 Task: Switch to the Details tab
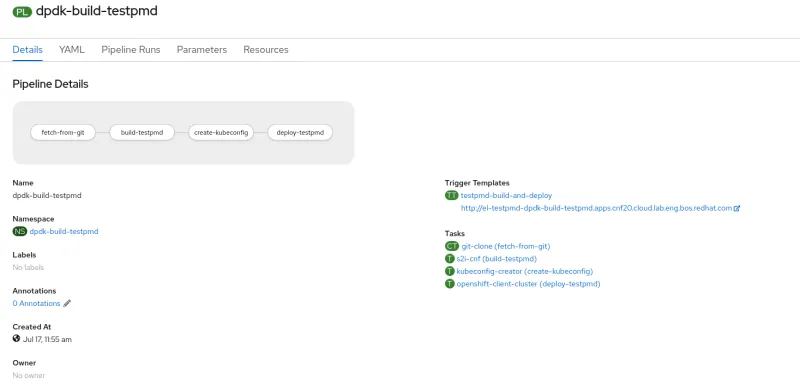[x=28, y=50]
